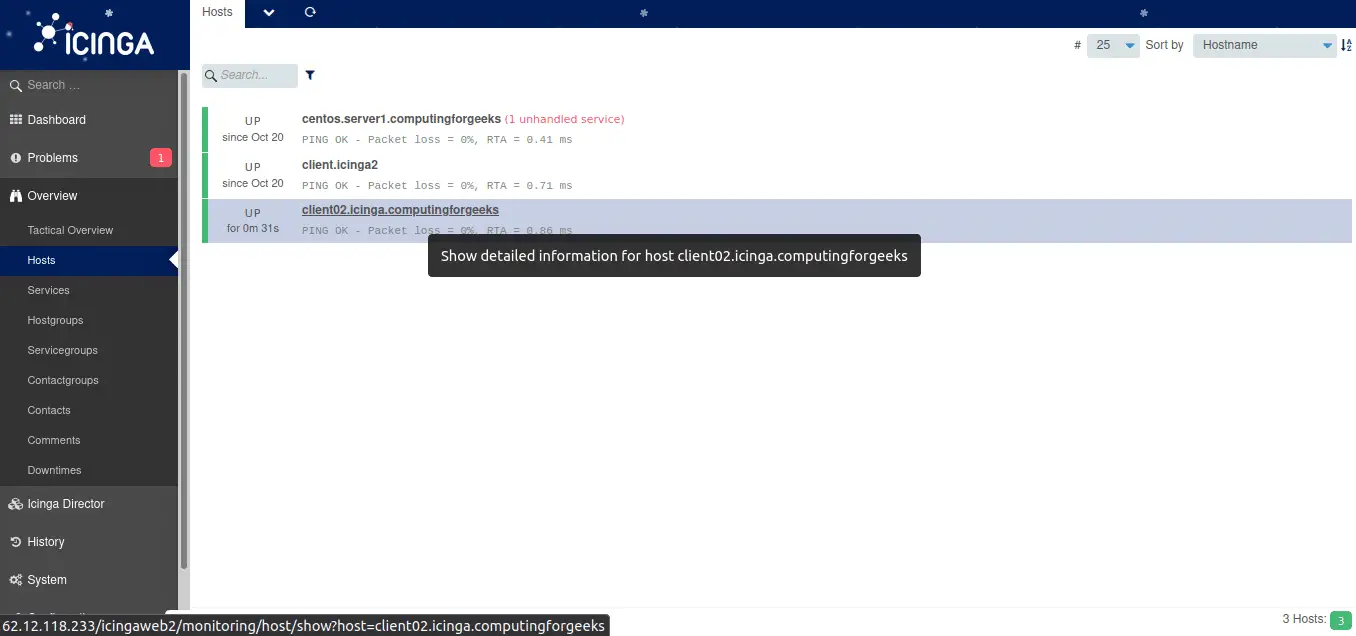Click inside the Search input field

coord(250,75)
